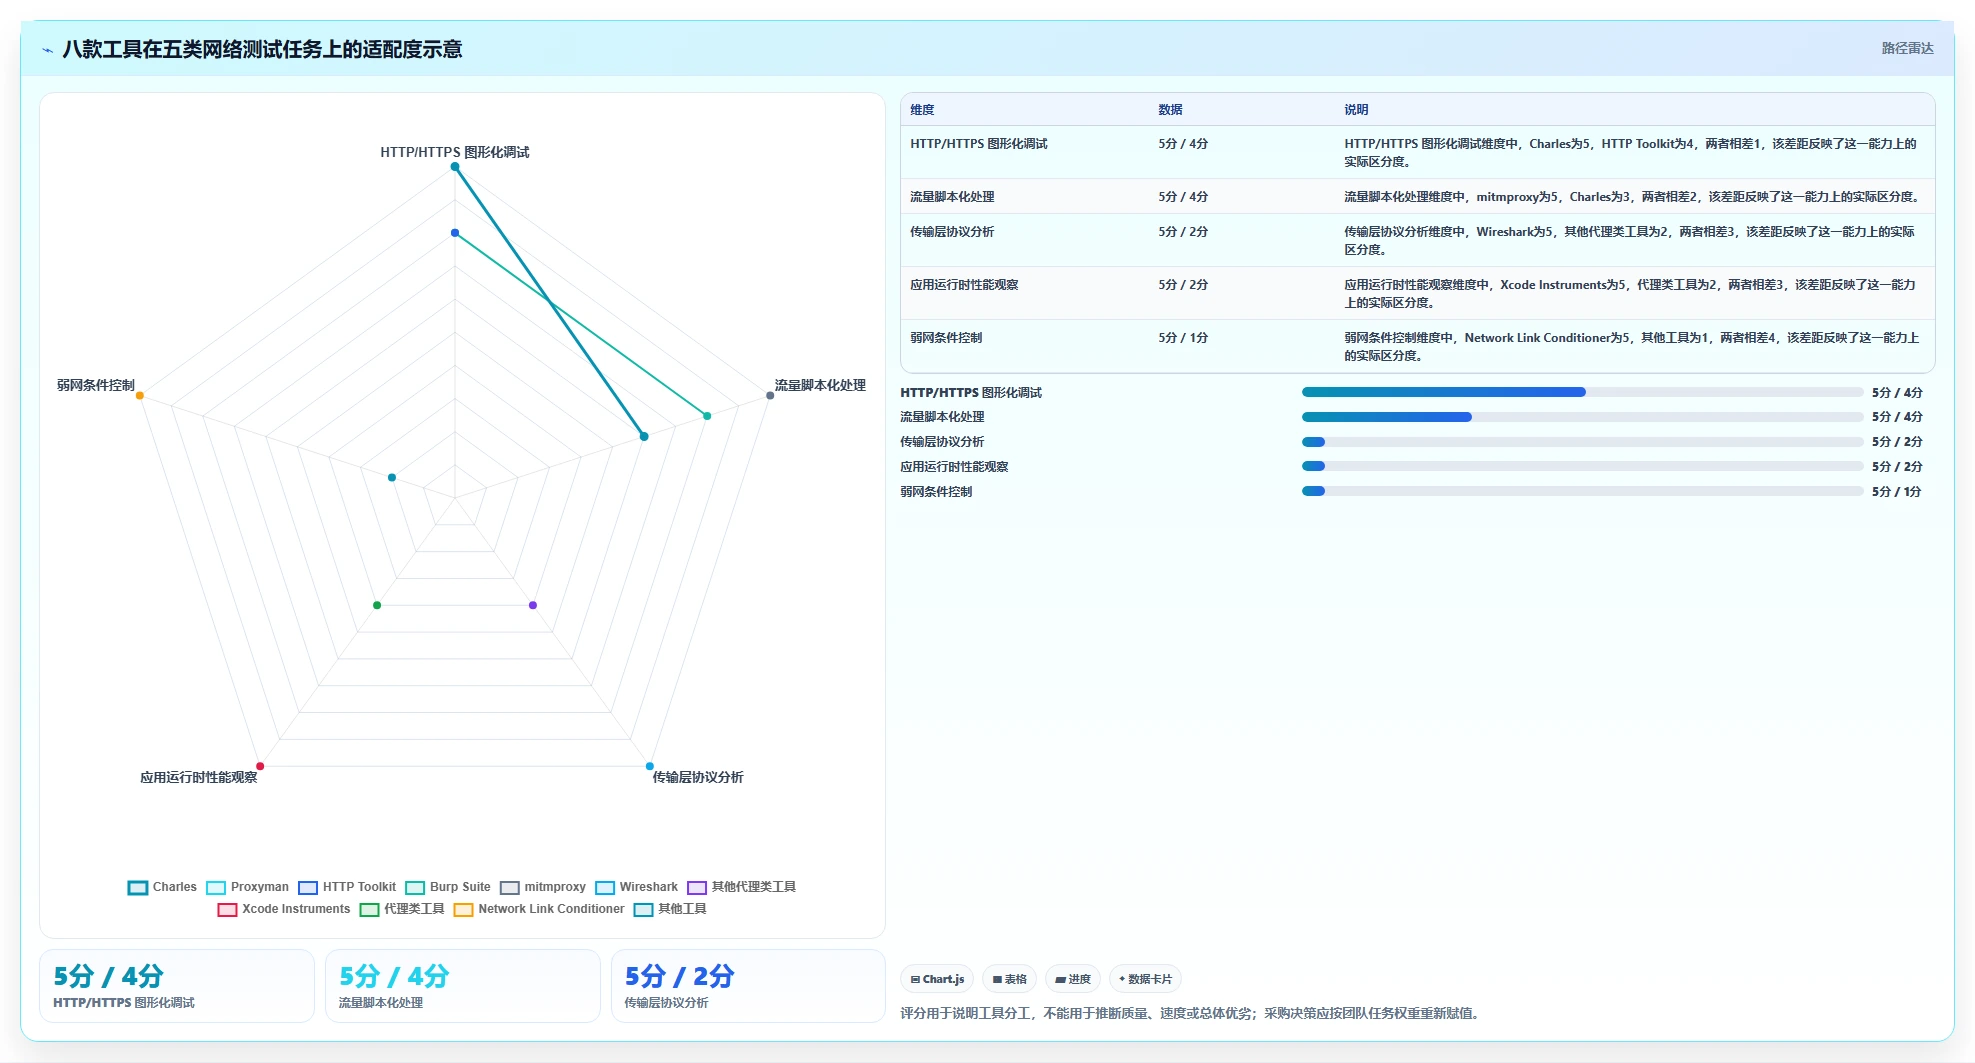Click the radar axis label 流量脚本化处理
The height and width of the screenshot is (1063, 1975).
tap(820, 385)
